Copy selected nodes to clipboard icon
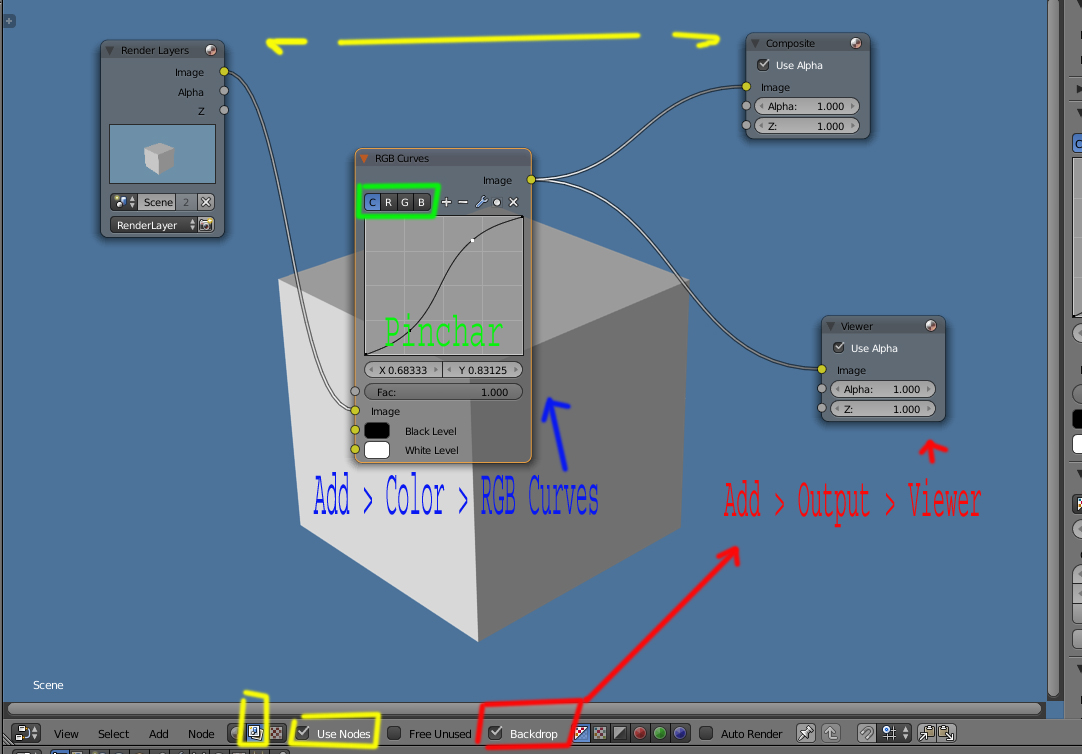This screenshot has width=1082, height=754. click(927, 733)
